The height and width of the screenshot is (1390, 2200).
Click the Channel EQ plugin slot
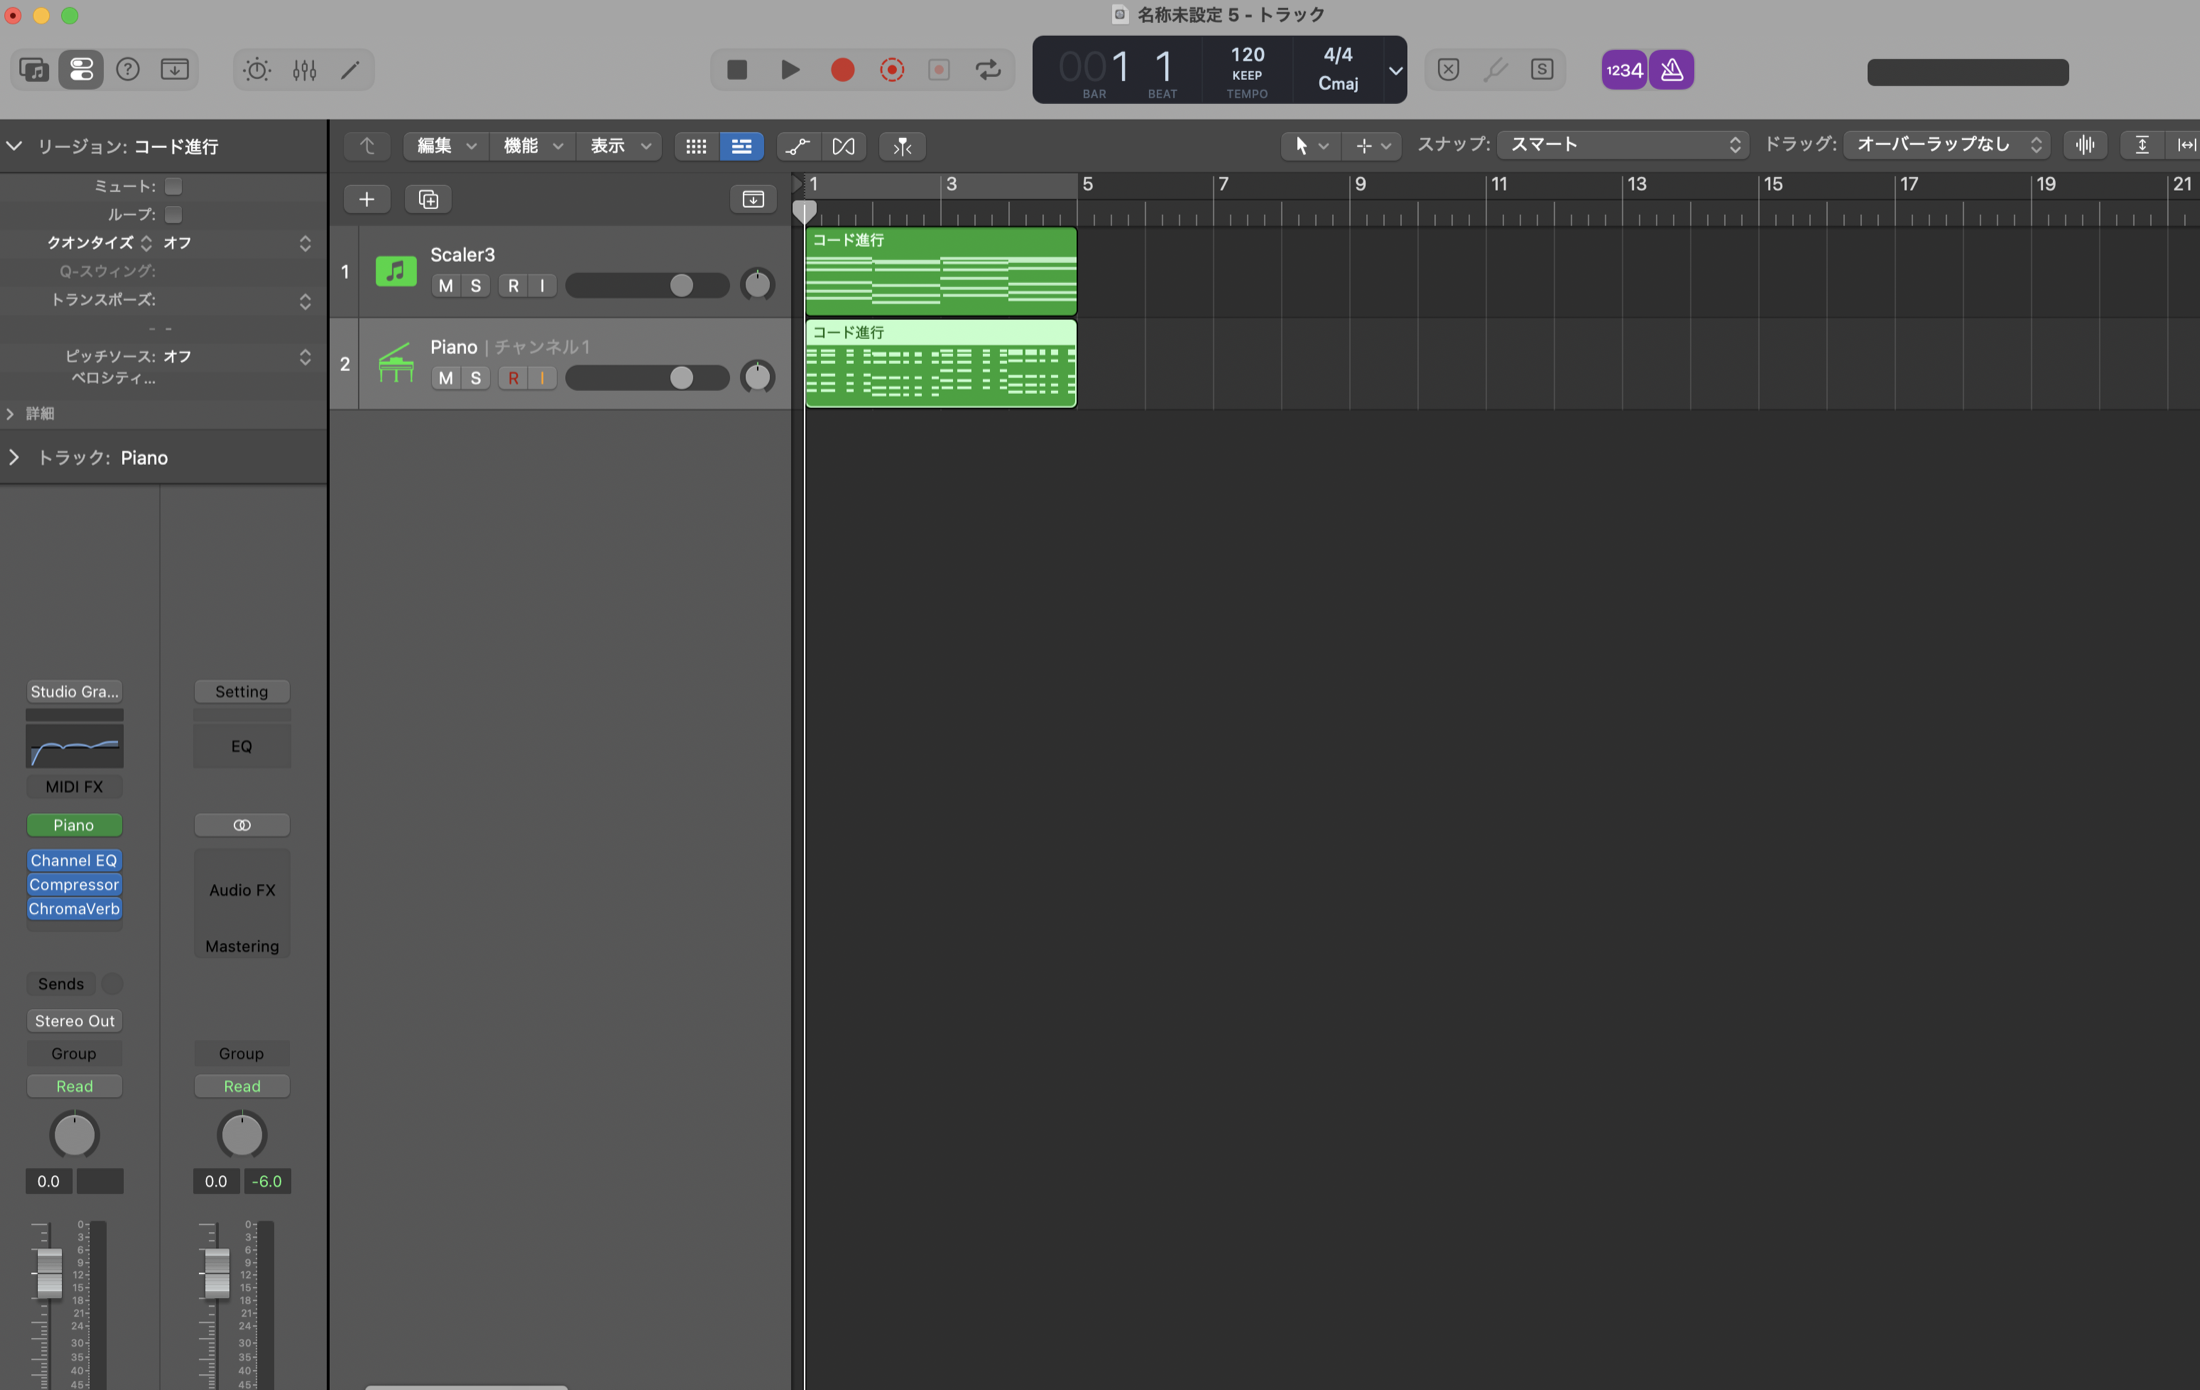[74, 860]
